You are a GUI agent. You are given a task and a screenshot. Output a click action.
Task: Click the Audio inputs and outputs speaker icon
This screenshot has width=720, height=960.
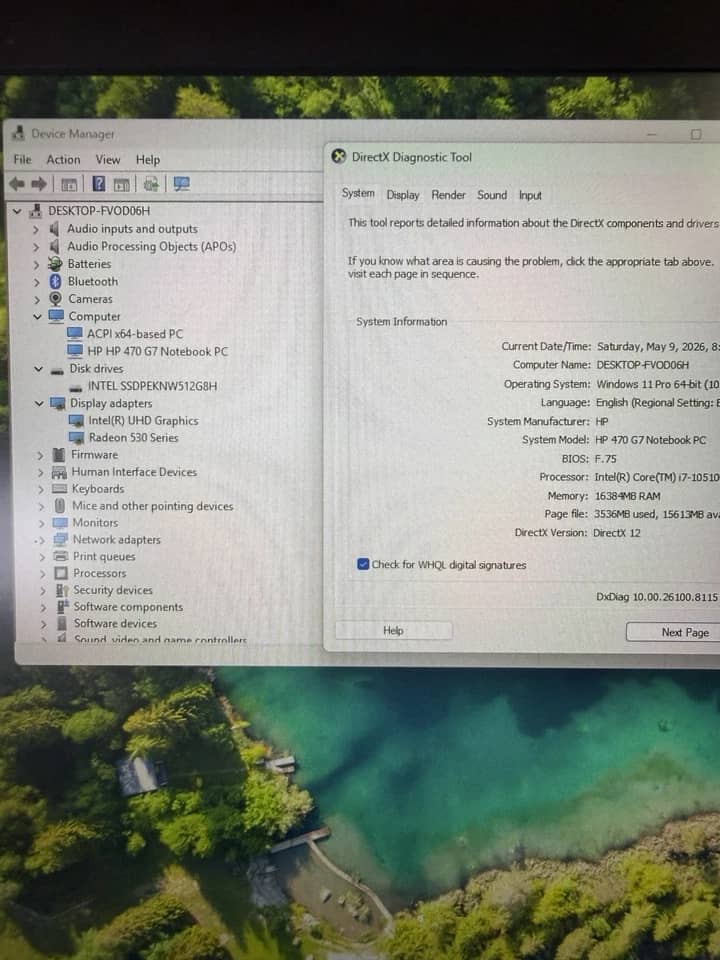[54, 229]
